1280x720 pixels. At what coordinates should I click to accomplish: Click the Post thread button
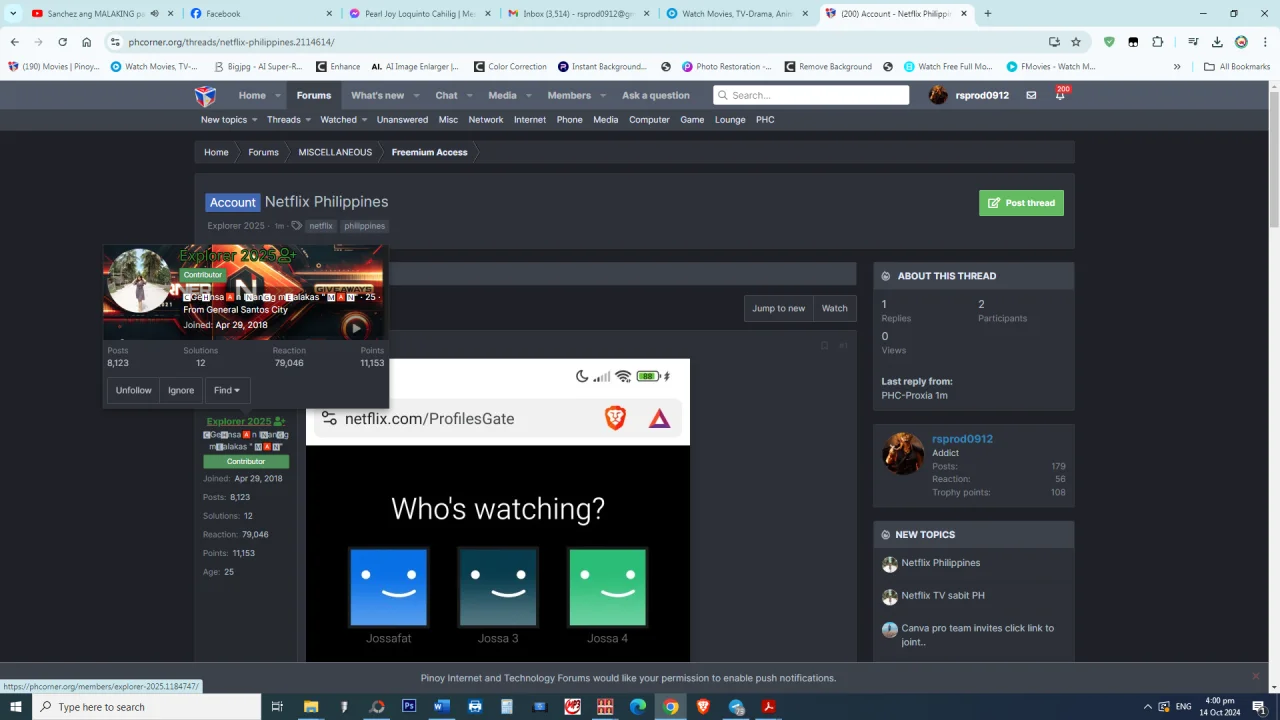1021,203
